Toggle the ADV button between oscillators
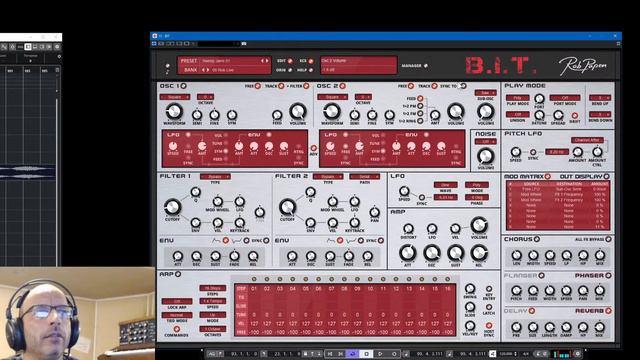The image size is (640, 360). pyautogui.click(x=313, y=148)
